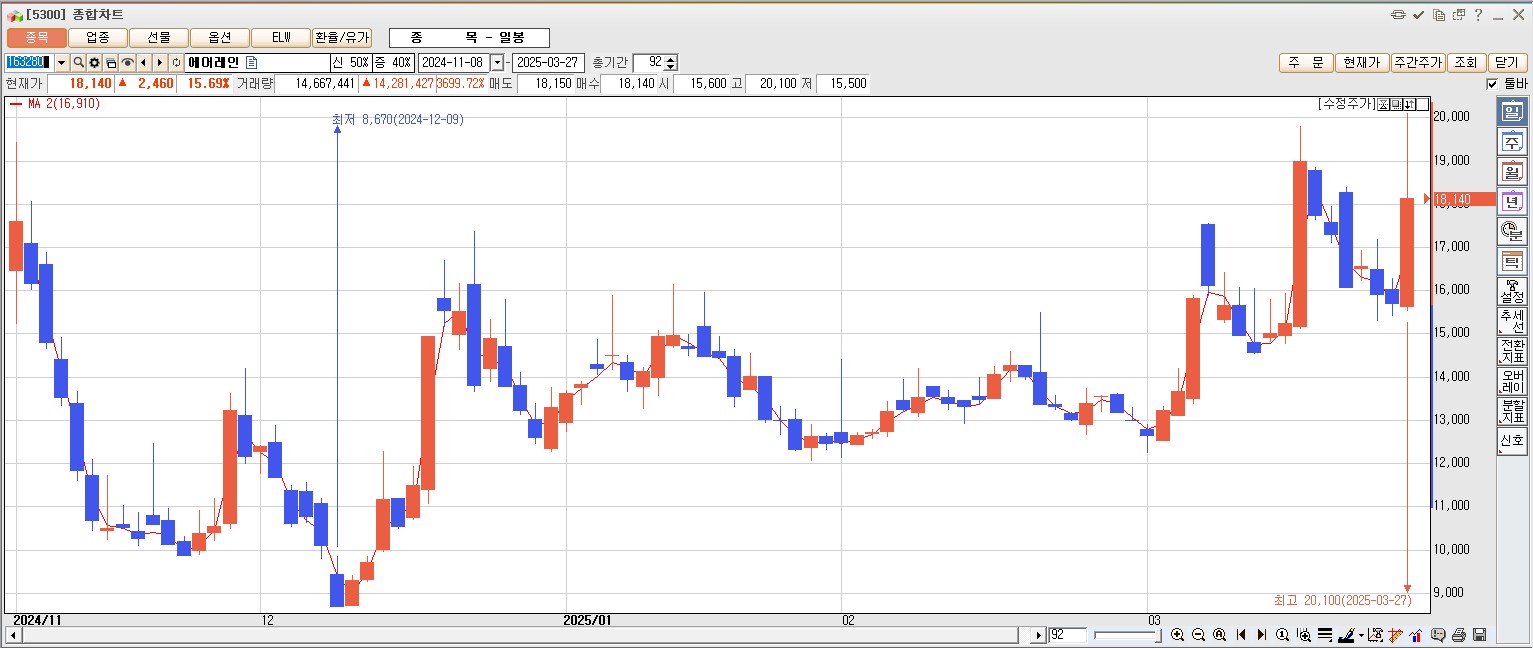1533x648 pixels.
Task: Click the stock search magnifier icon
Action: (78, 63)
